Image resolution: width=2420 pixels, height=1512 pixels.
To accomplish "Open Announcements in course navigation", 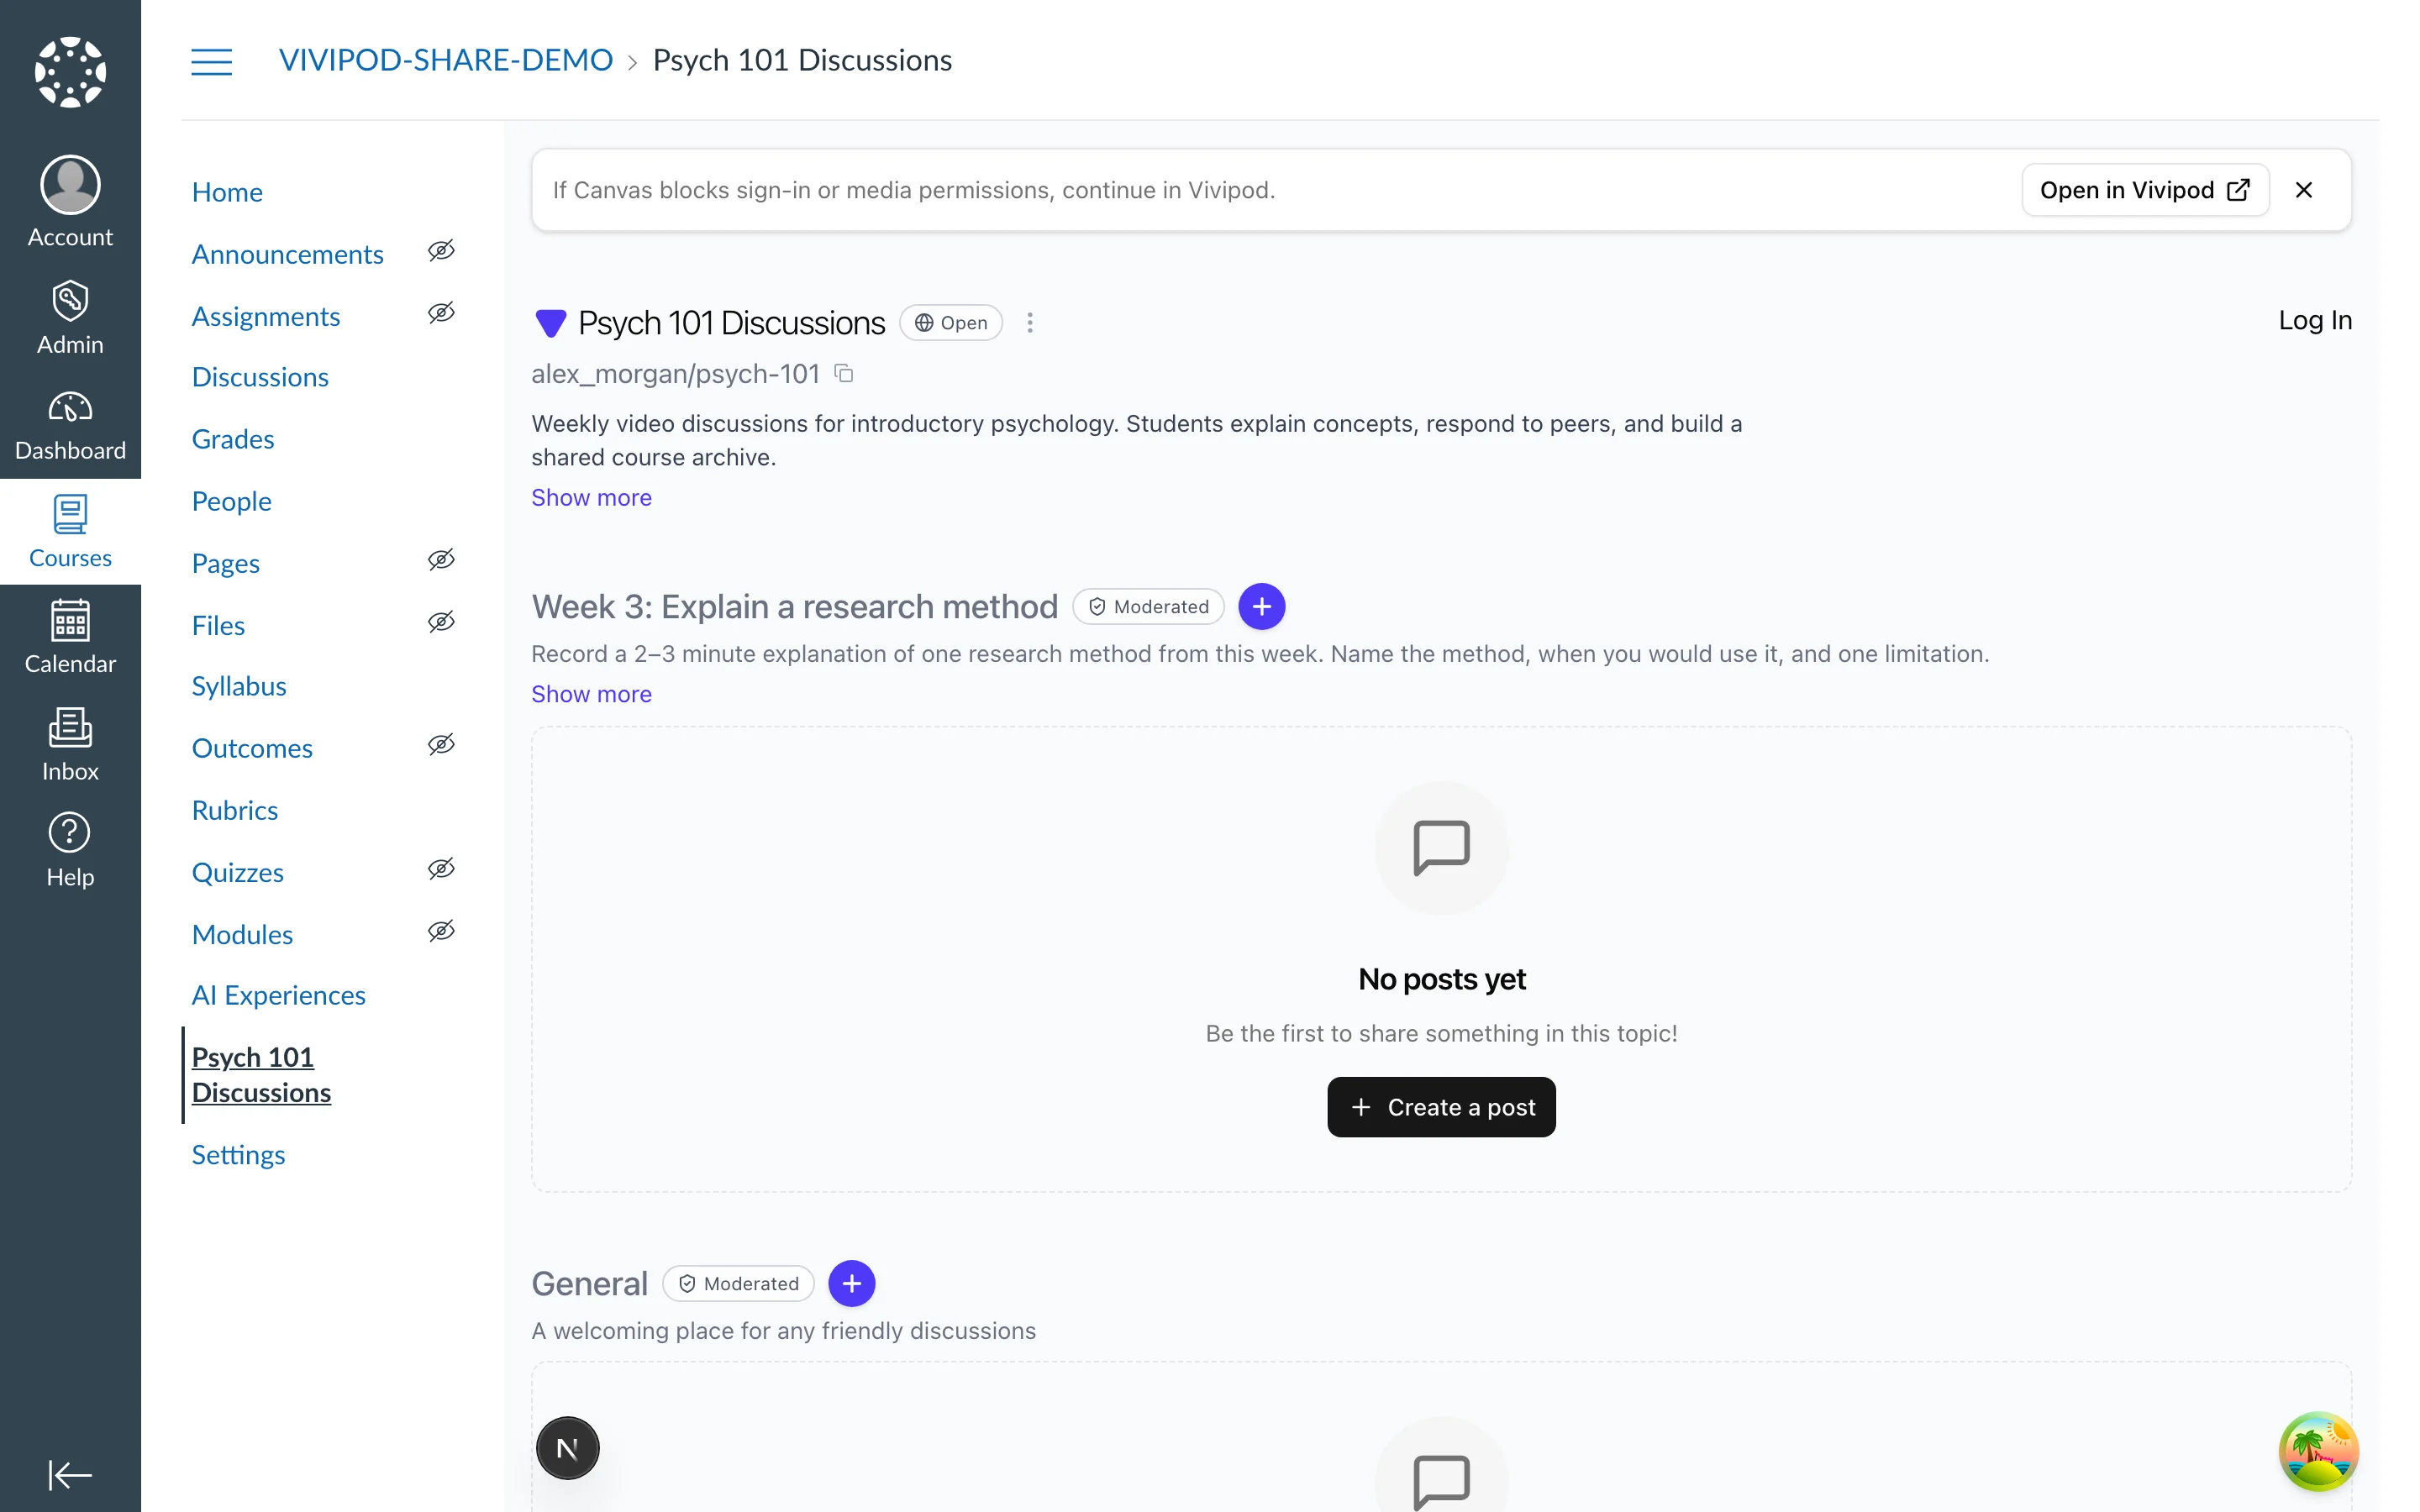I will click(287, 254).
